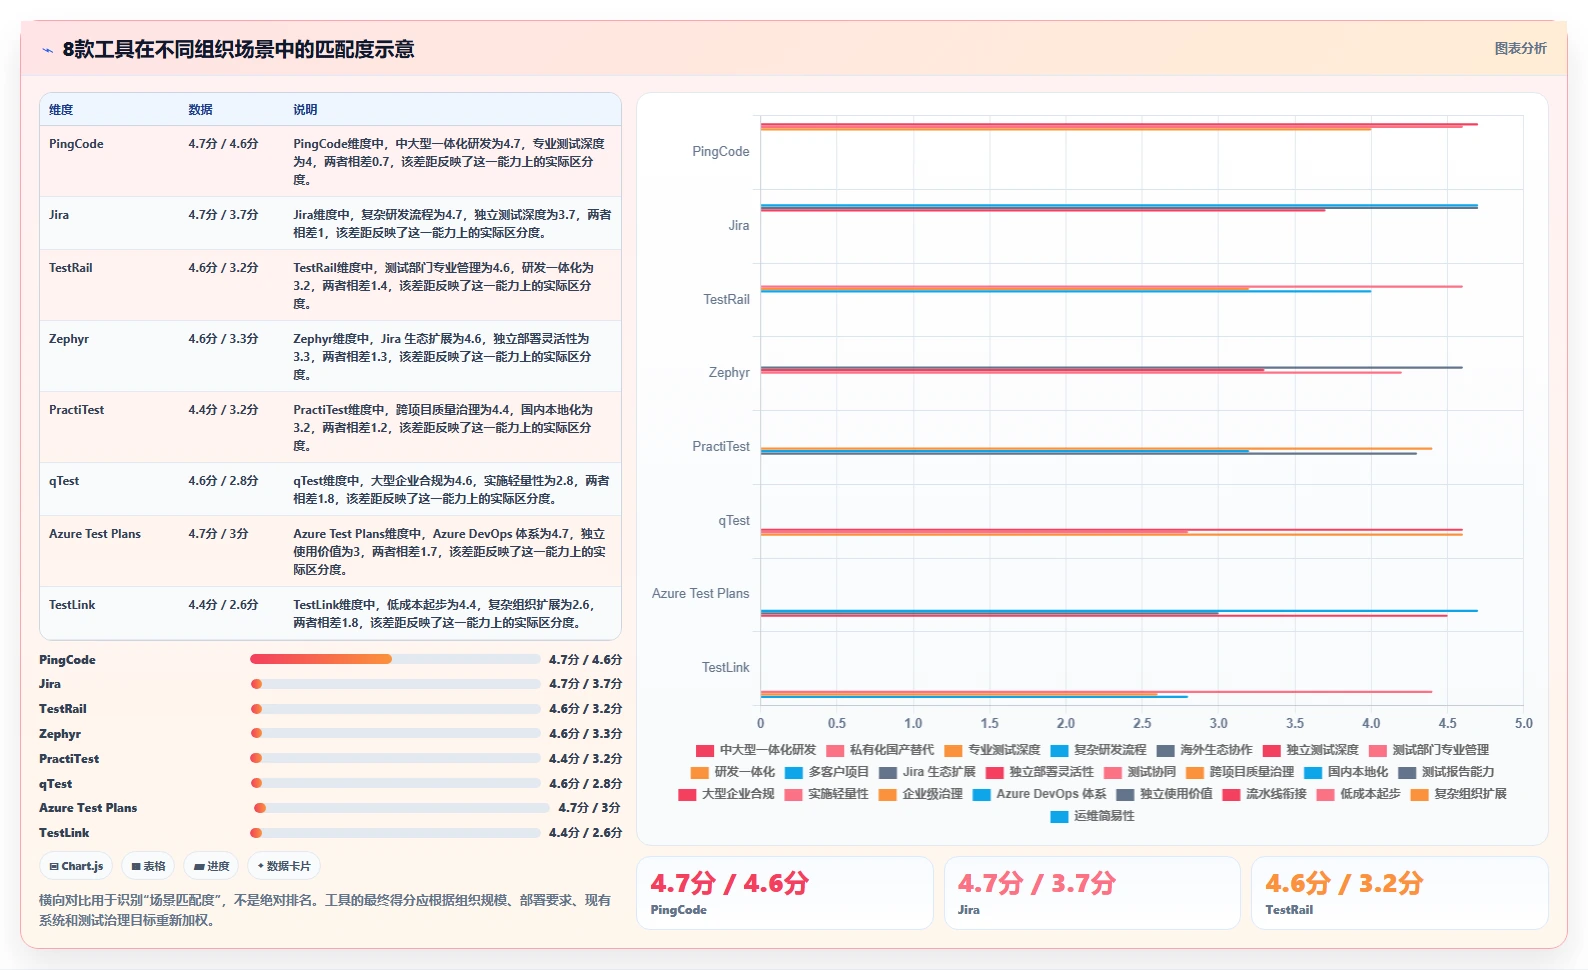Viewport: 1588px width, 970px height.
Task: Click the 4.7分 / 3.7分 value in Jira table row
Action: pos(223,215)
